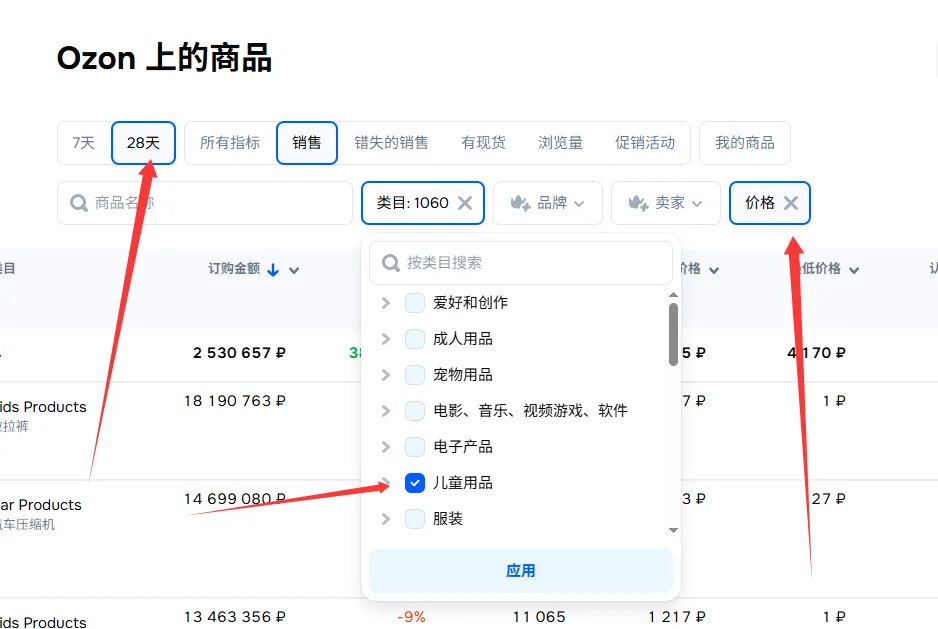
Task: Switch to 销售 tab
Action: pos(307,143)
